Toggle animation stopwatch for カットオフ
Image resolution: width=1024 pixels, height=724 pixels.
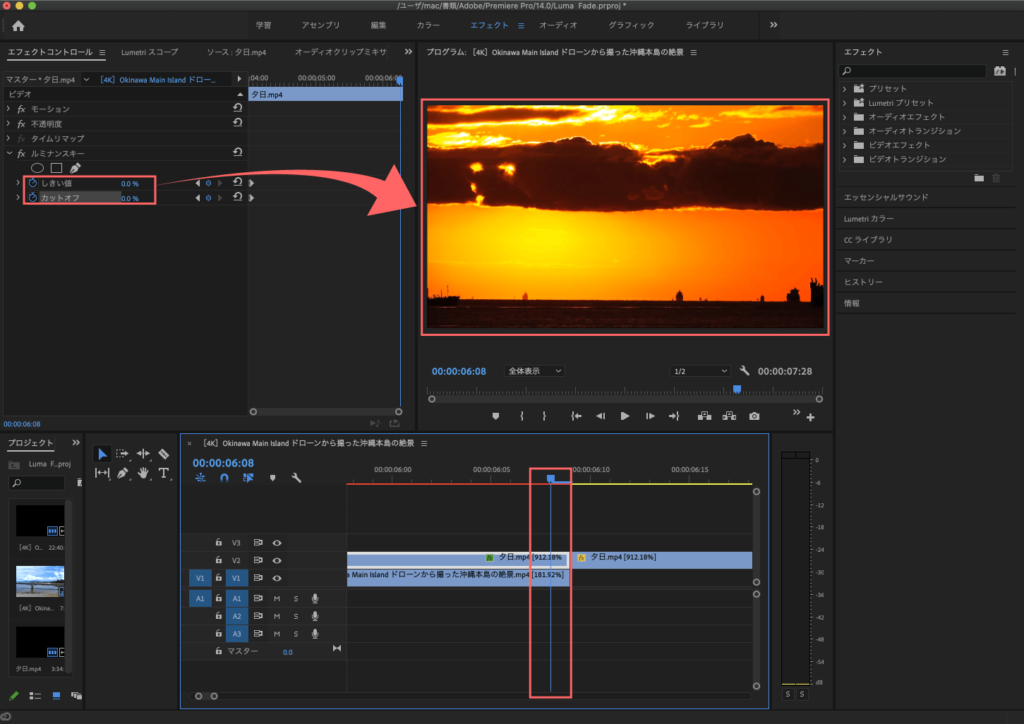33,197
